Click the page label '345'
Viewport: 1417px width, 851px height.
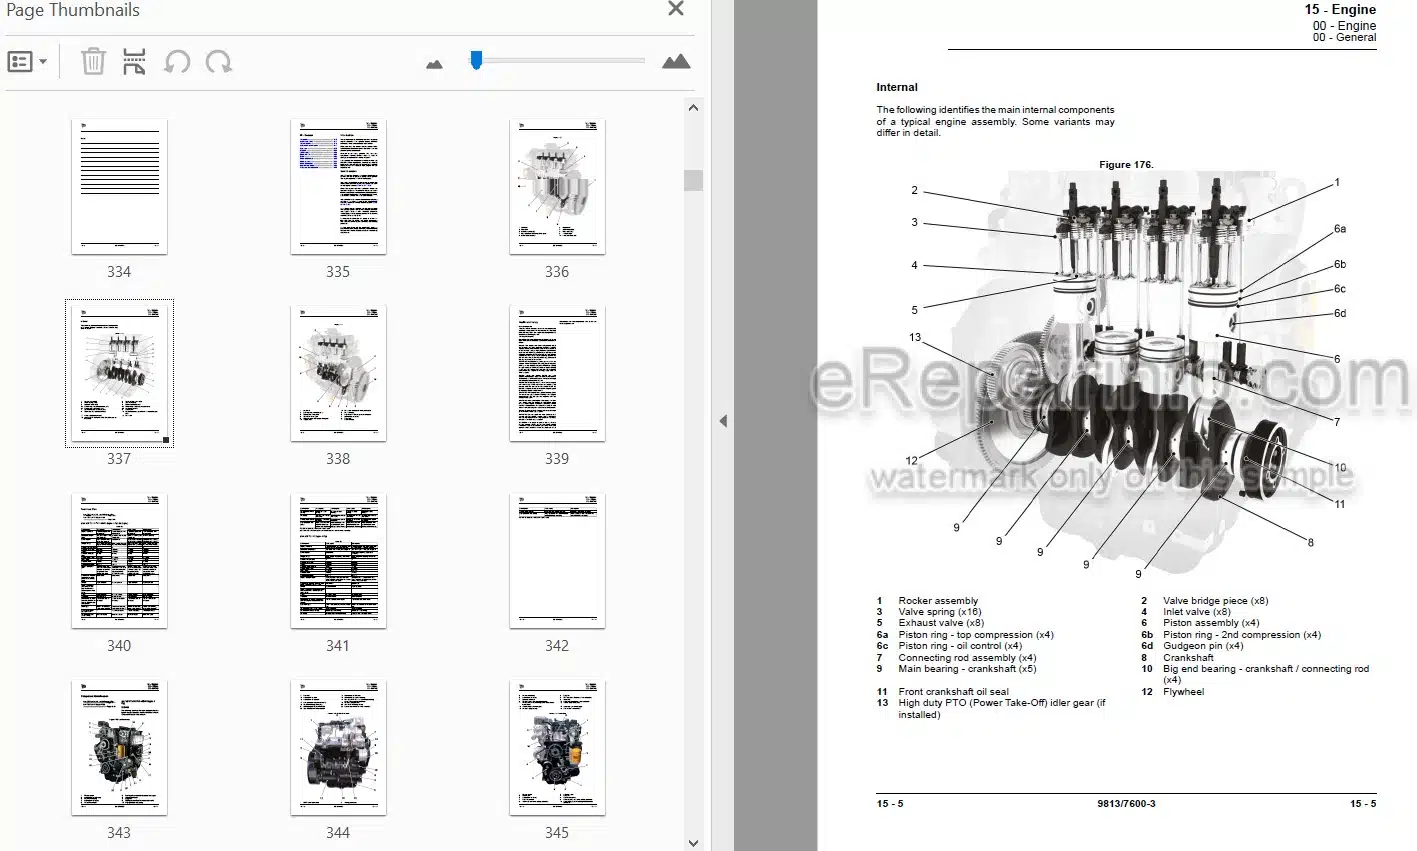(557, 832)
